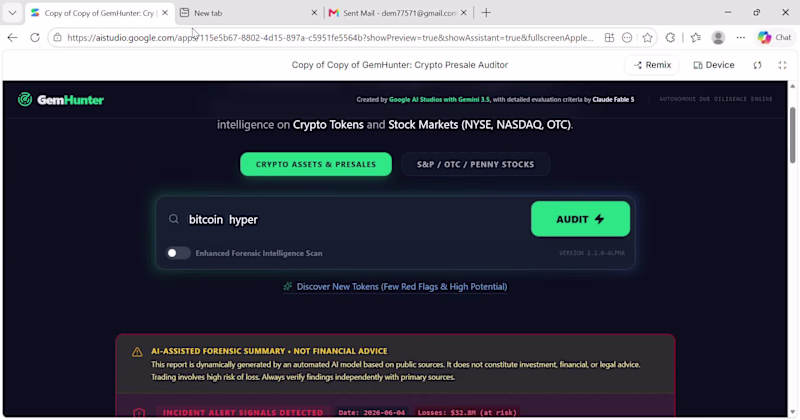Click the scrollbar down arrow

pyautogui.click(x=792, y=412)
